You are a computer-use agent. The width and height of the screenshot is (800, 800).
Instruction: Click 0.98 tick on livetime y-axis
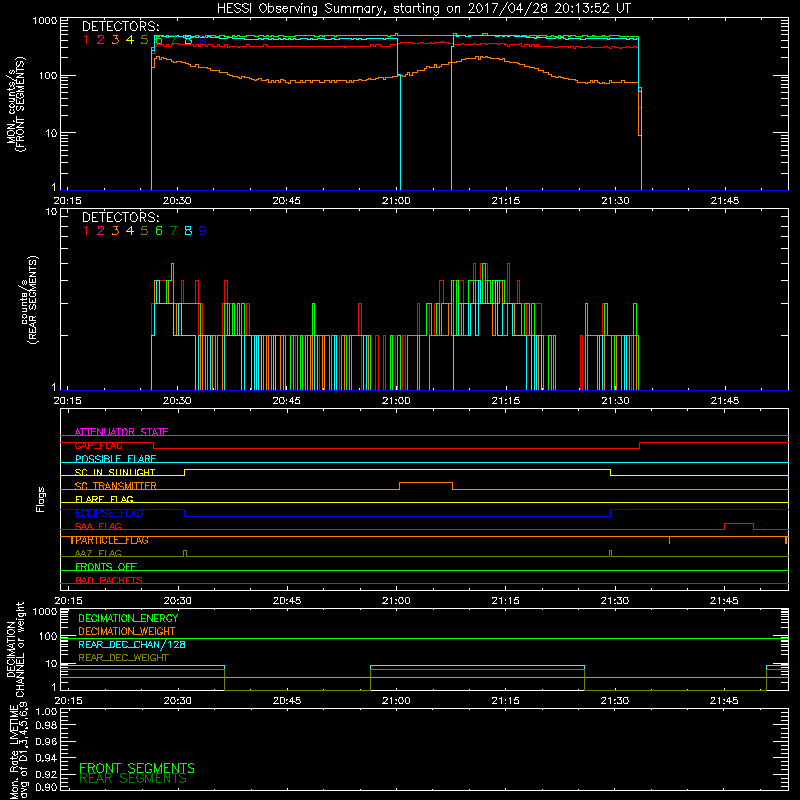[46, 725]
